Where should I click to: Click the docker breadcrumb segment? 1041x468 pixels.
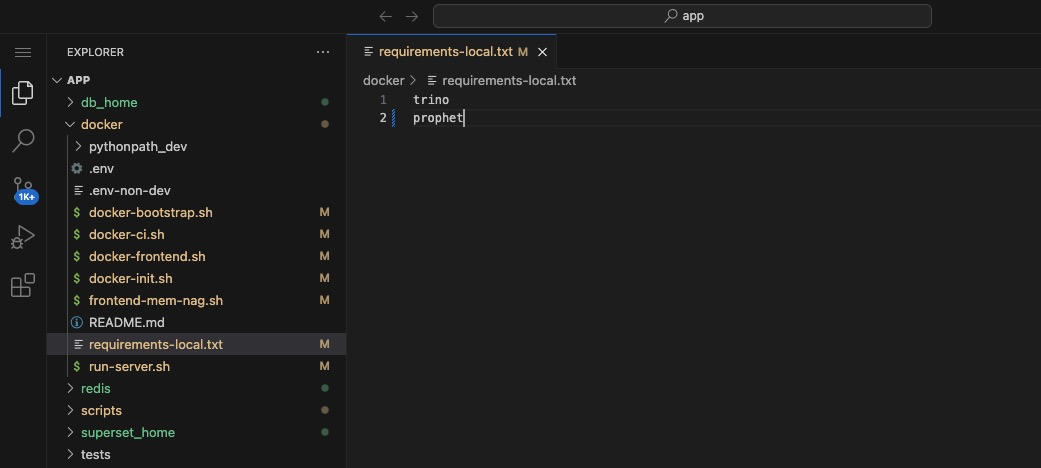pyautogui.click(x=384, y=81)
